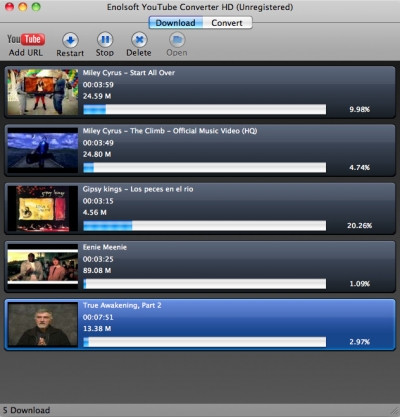The height and width of the screenshot is (418, 400).
Task: Click the title 'Gipsy kings – Los peces en el rio'
Action: pyautogui.click(x=138, y=189)
